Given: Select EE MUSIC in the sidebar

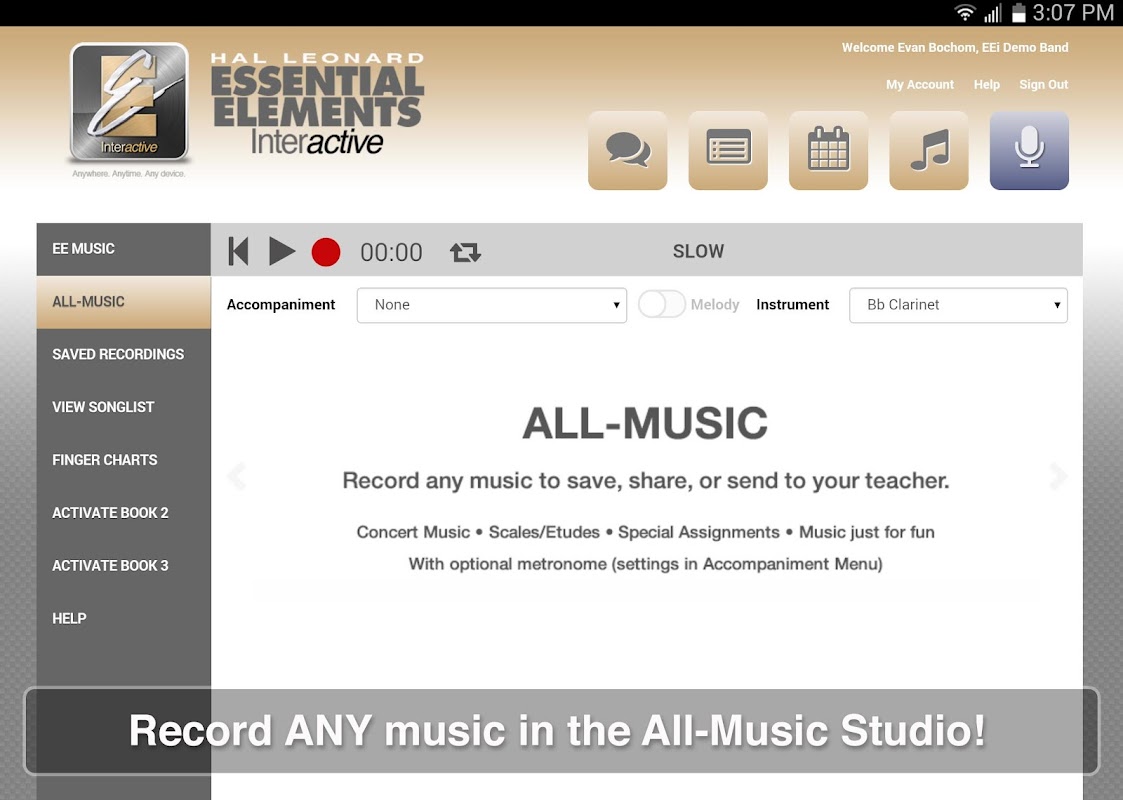Looking at the screenshot, I should (124, 249).
